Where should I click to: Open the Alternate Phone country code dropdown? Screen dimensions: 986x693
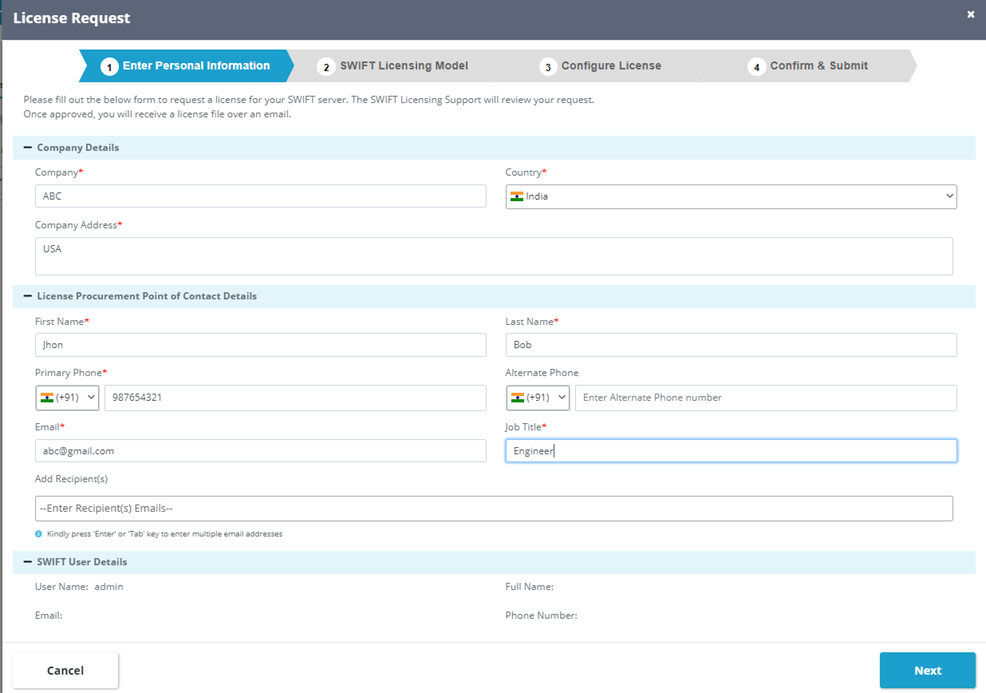538,397
